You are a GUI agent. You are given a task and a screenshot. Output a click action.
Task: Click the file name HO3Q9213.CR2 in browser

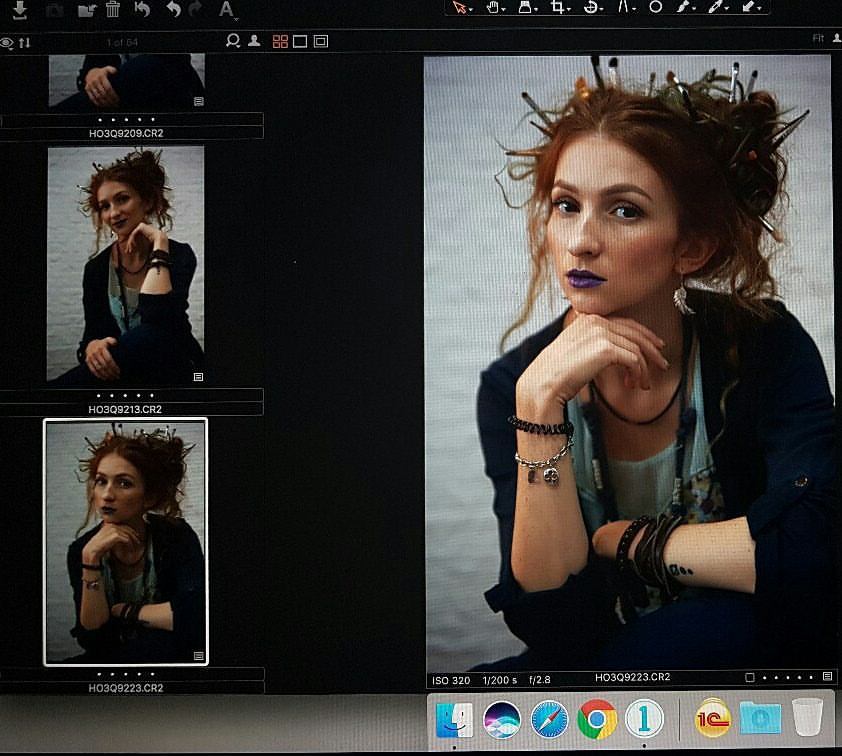click(x=125, y=410)
